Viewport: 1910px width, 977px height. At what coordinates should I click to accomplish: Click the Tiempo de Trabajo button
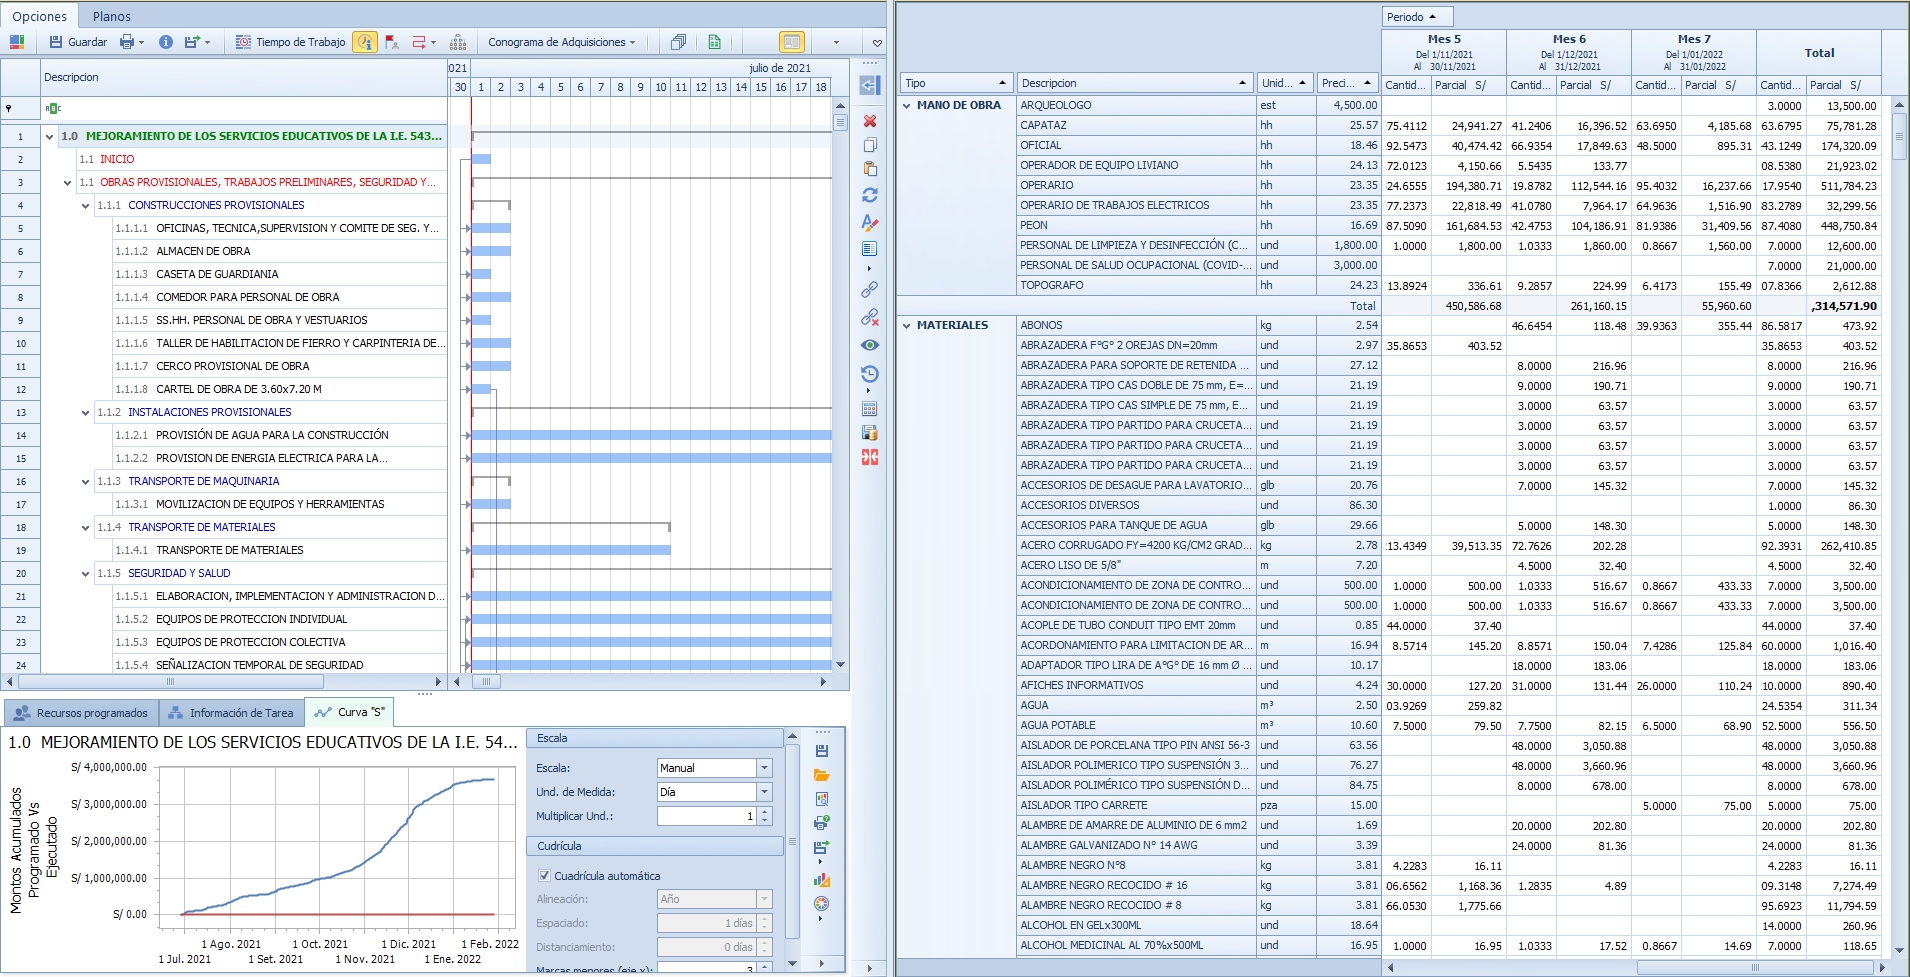coord(290,42)
